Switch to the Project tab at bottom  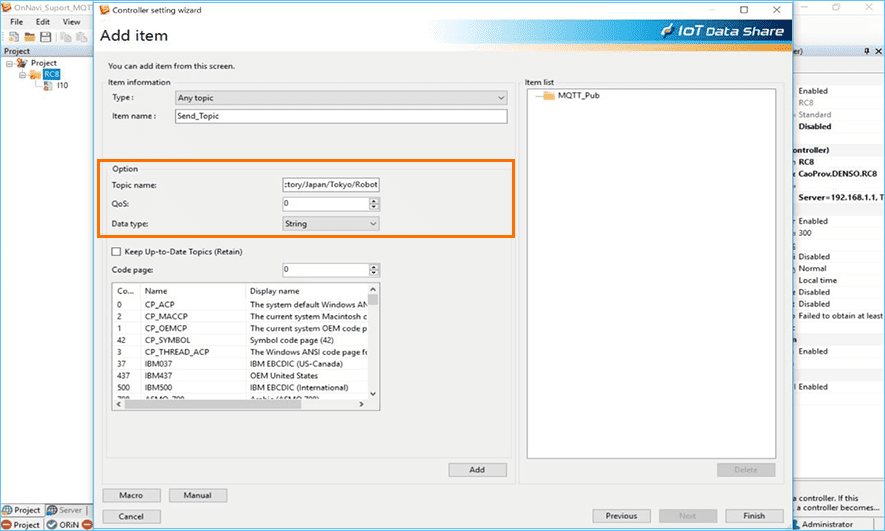[x=21, y=510]
